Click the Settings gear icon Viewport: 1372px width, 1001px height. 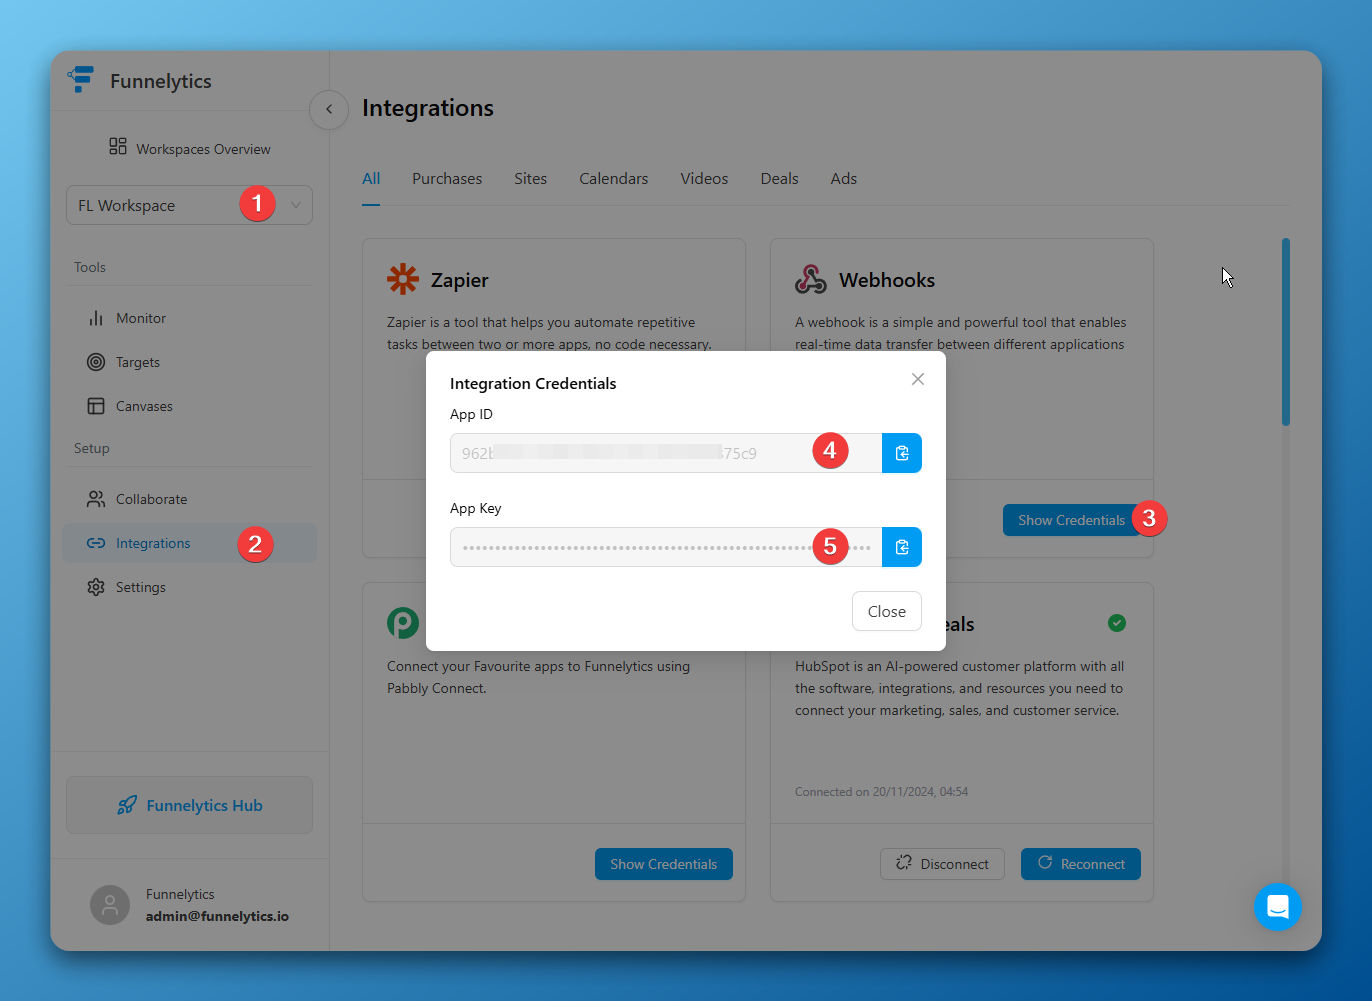click(96, 587)
